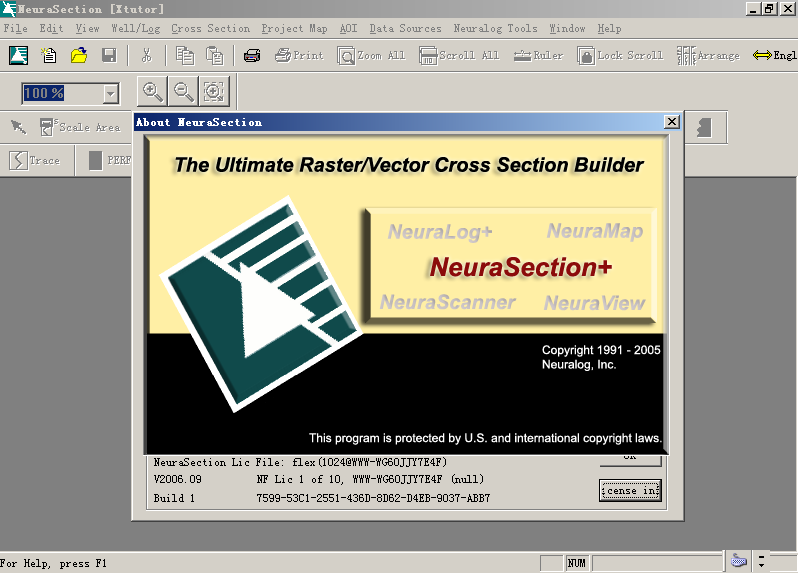Open the Help menu
This screenshot has height=574, width=798.
tap(609, 28)
